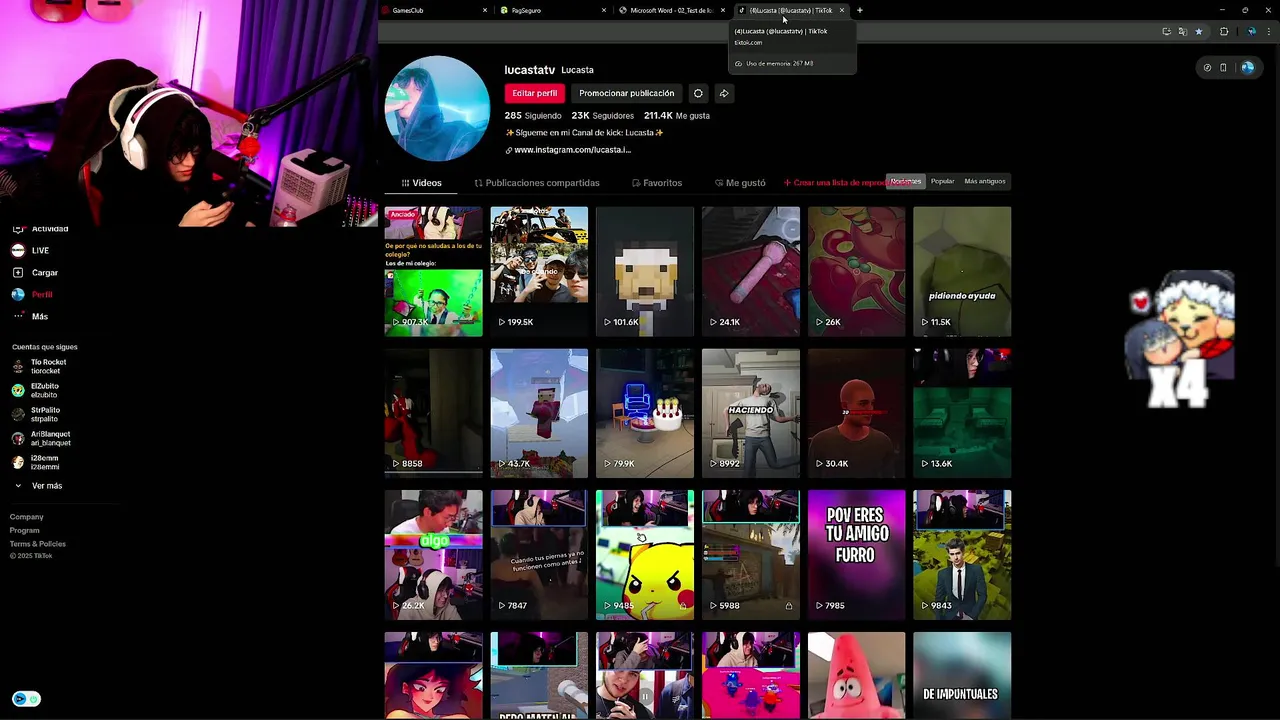Click the install/cast icon in address bar
This screenshot has height=720, width=1280.
click(x=1166, y=31)
